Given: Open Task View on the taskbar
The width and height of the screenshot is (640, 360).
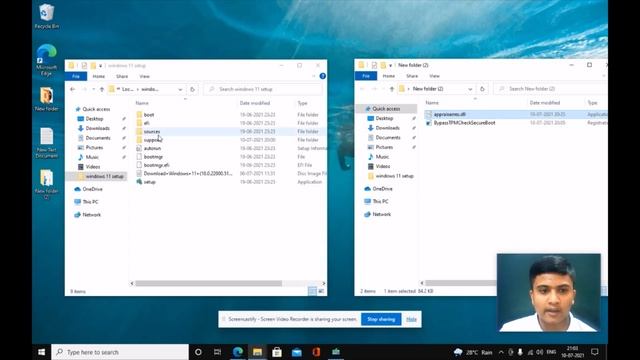Looking at the screenshot, I should click(x=218, y=352).
